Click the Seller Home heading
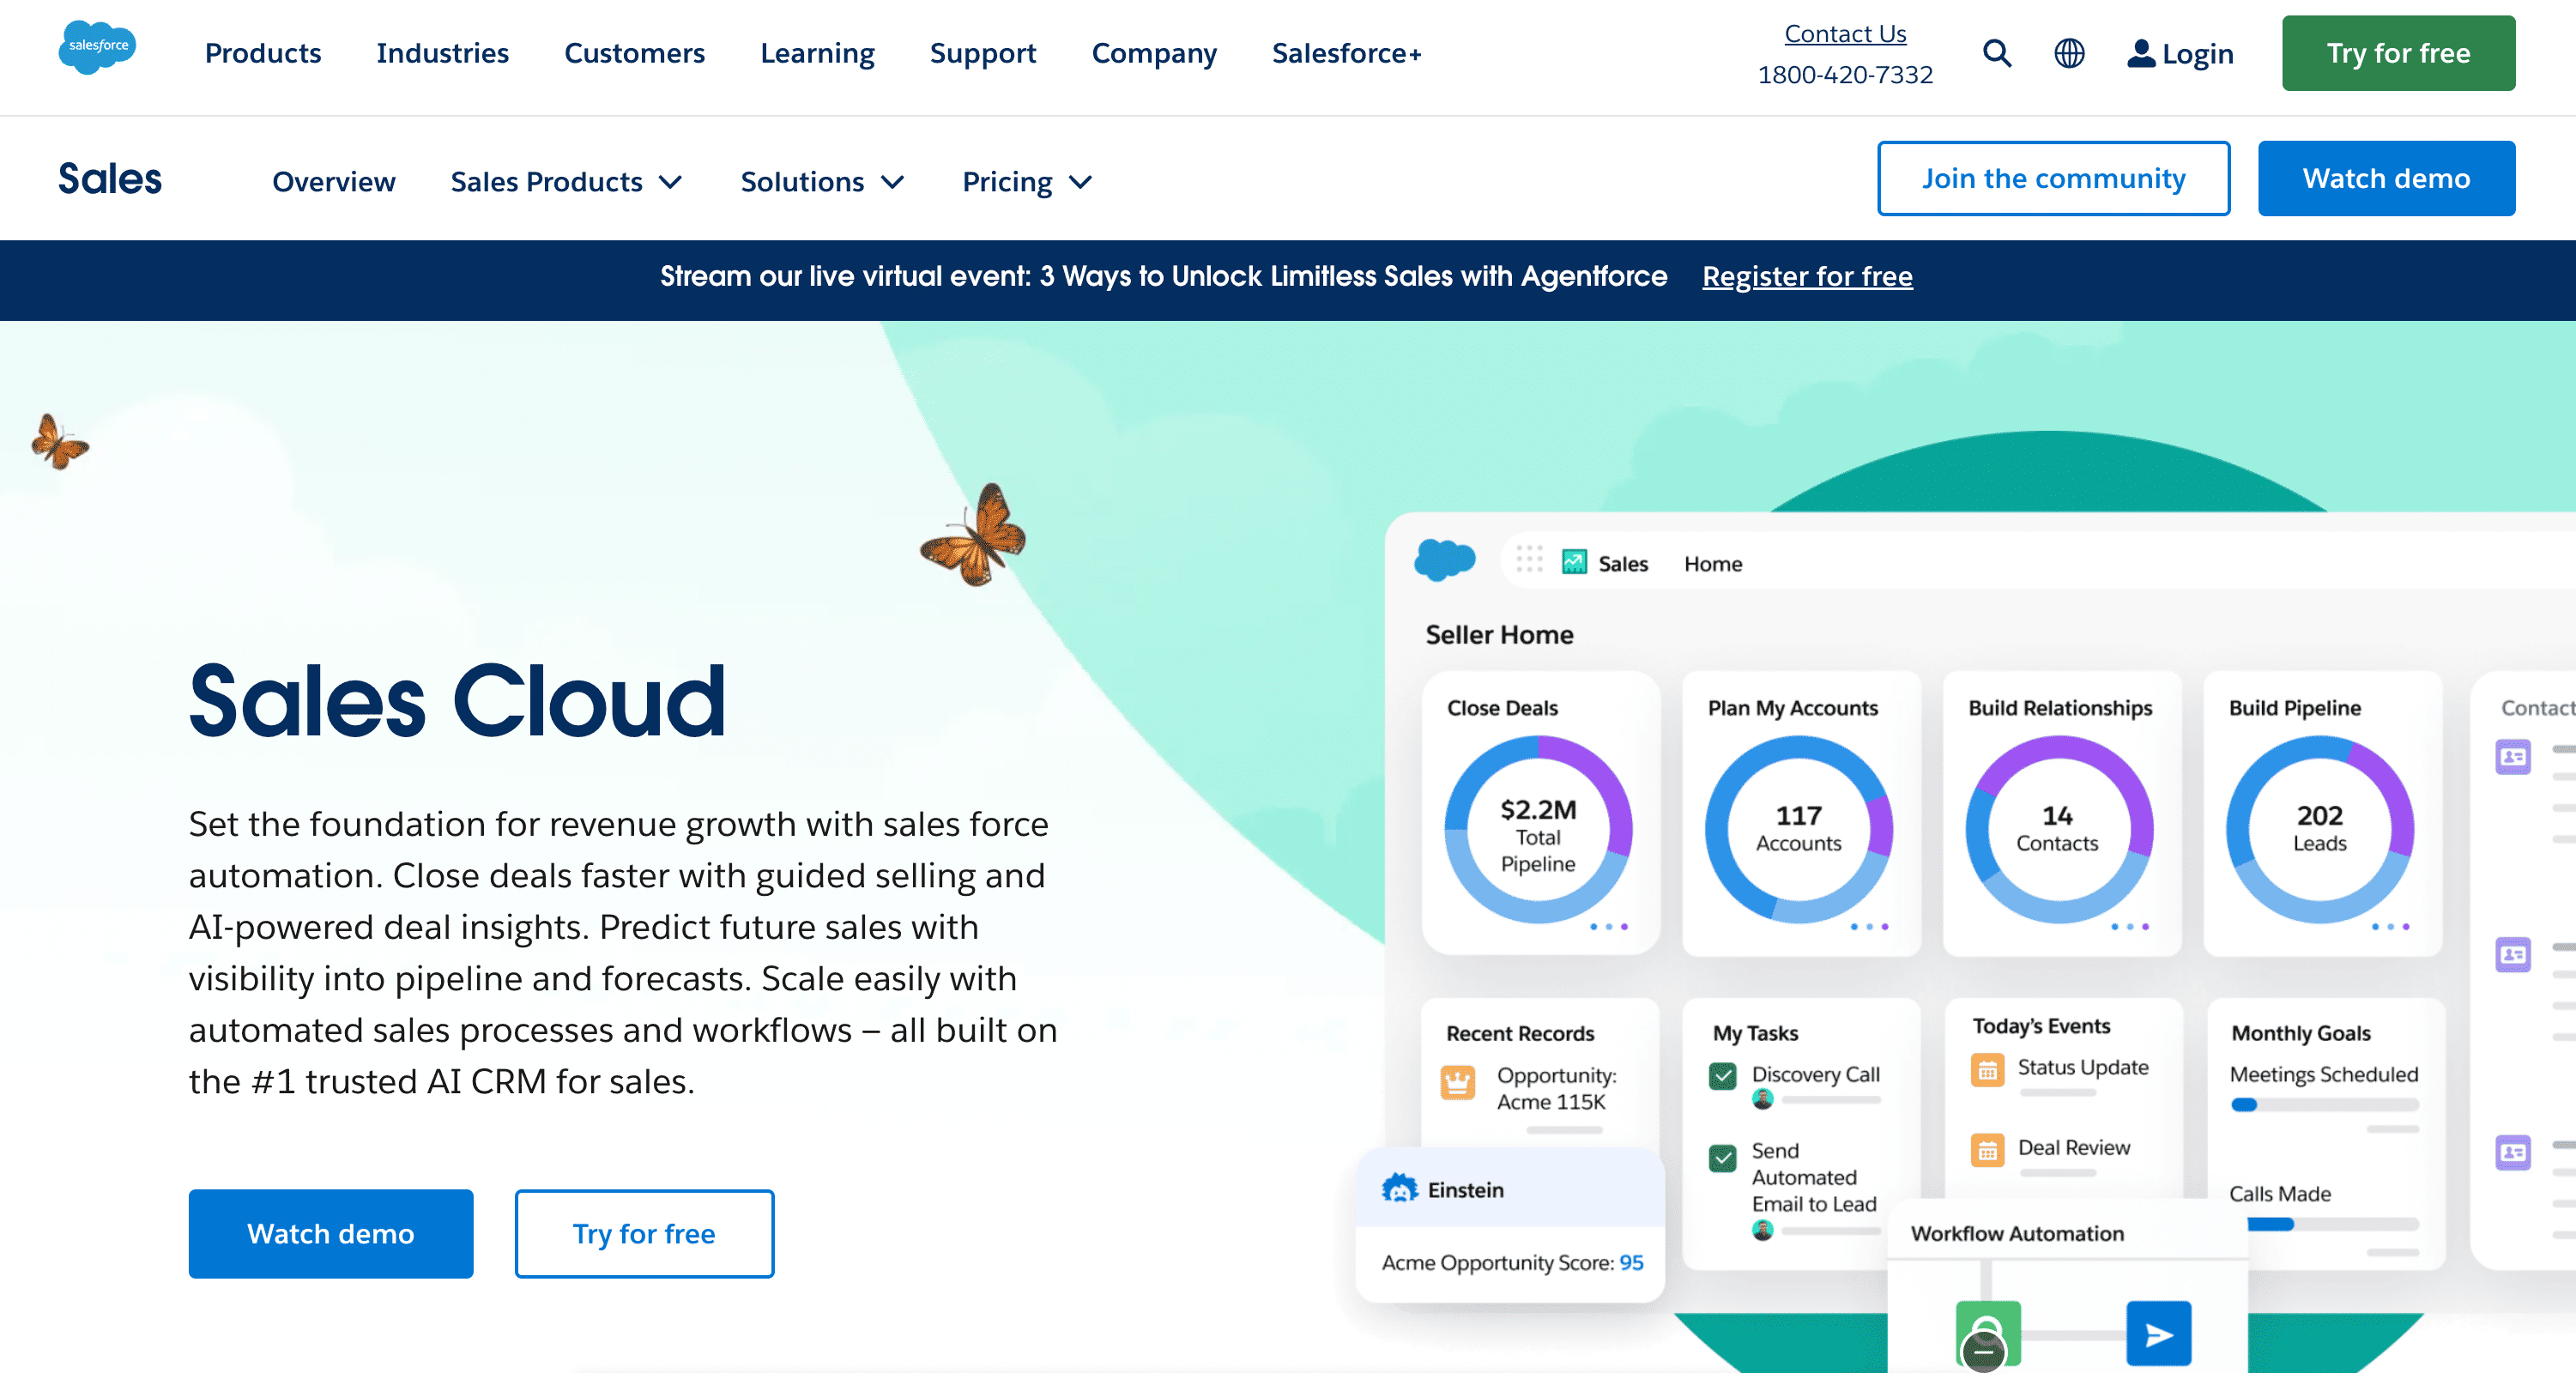The height and width of the screenshot is (1373, 2576). (x=1499, y=634)
